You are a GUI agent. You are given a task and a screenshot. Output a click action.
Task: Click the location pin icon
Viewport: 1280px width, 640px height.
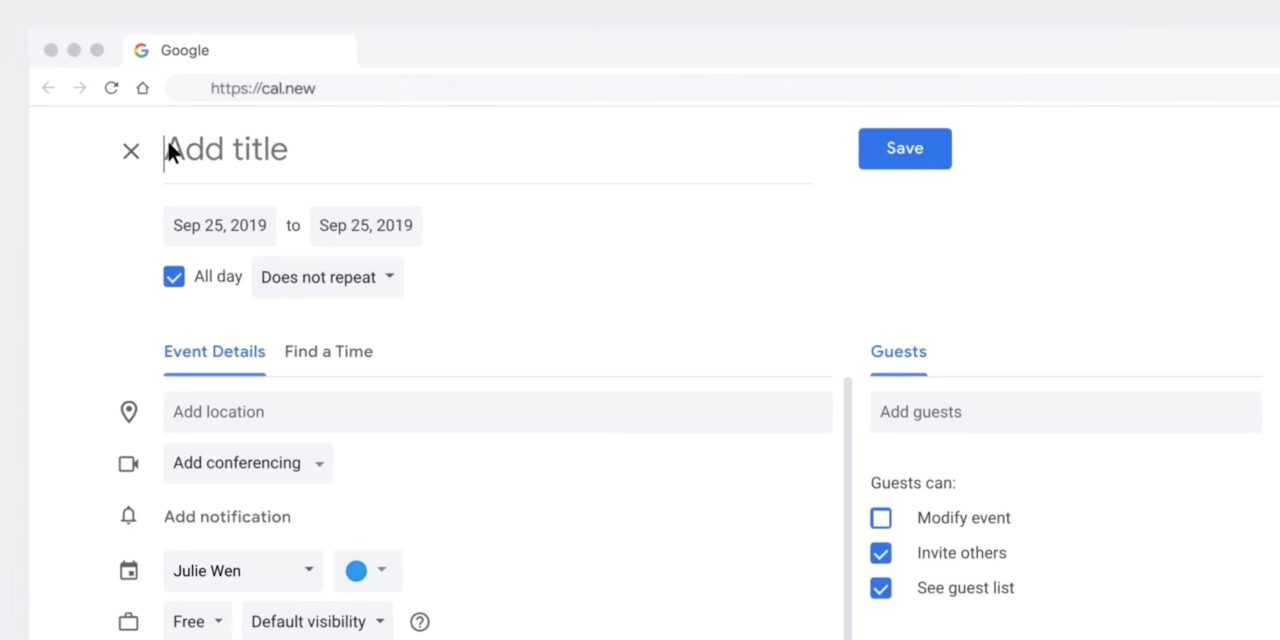click(129, 412)
